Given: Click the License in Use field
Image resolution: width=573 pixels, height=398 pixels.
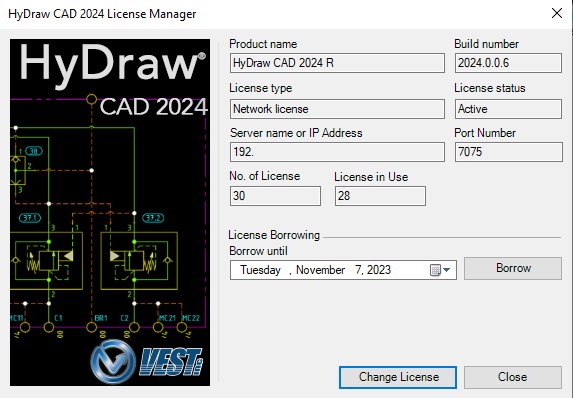Looking at the screenshot, I should pyautogui.click(x=380, y=196).
